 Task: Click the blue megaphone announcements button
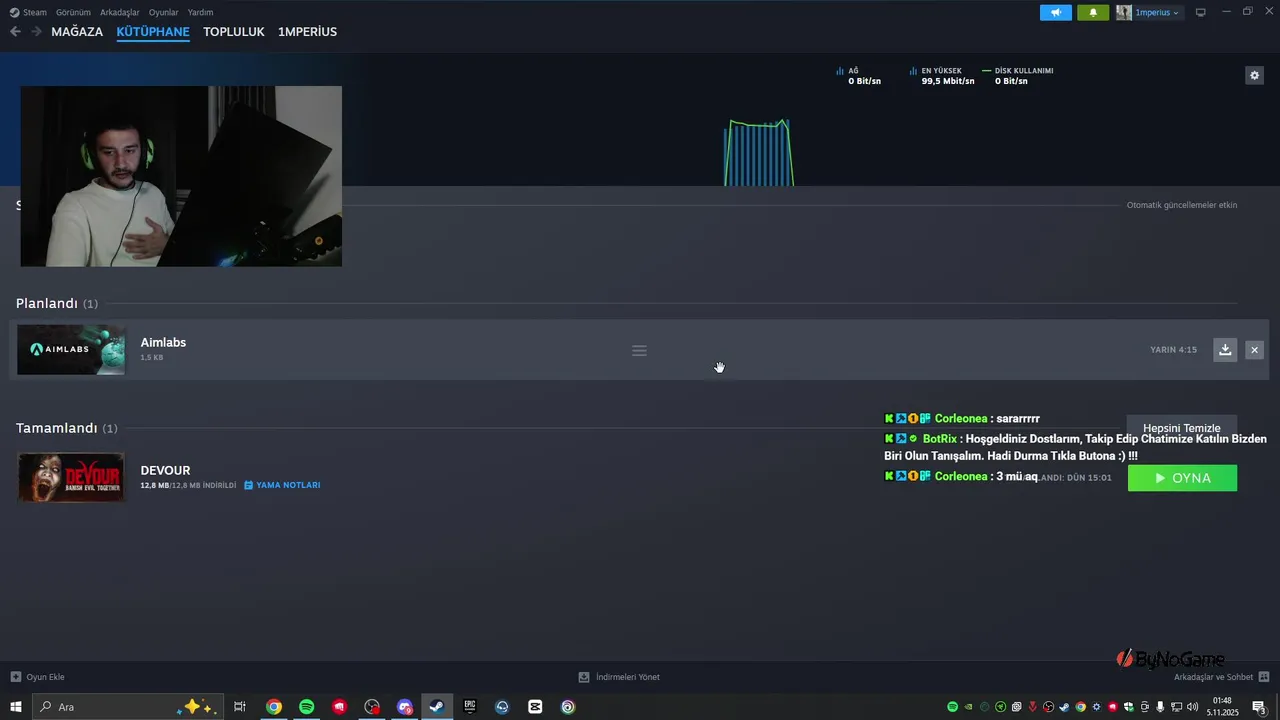pyautogui.click(x=1055, y=13)
